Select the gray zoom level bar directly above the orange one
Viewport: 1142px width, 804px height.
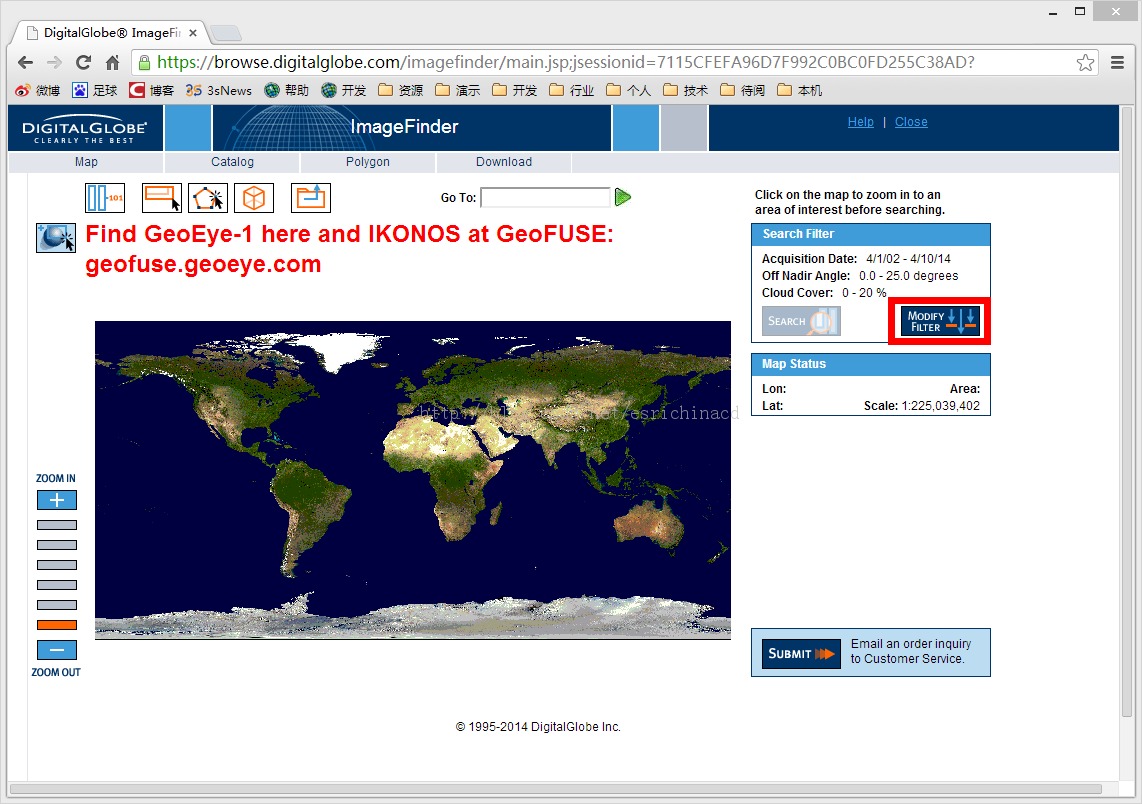(57, 604)
